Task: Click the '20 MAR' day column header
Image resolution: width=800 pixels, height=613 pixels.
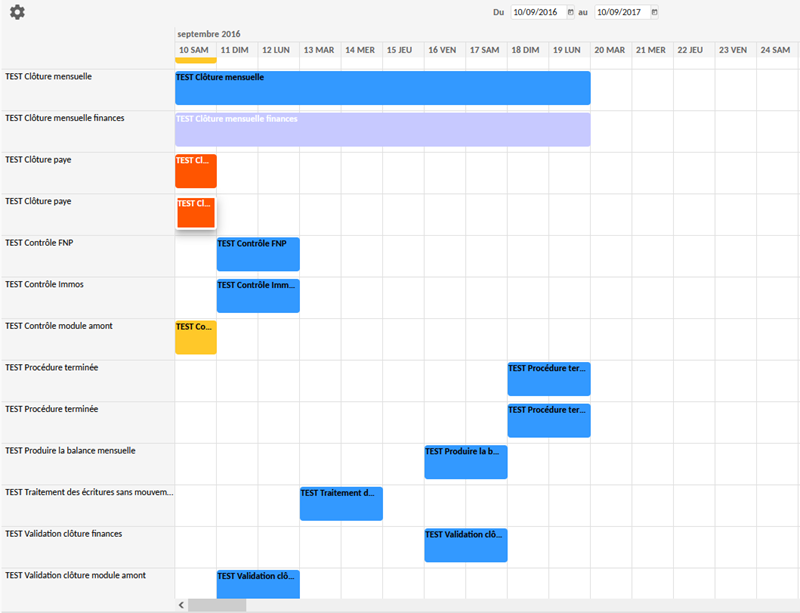Action: [609, 49]
